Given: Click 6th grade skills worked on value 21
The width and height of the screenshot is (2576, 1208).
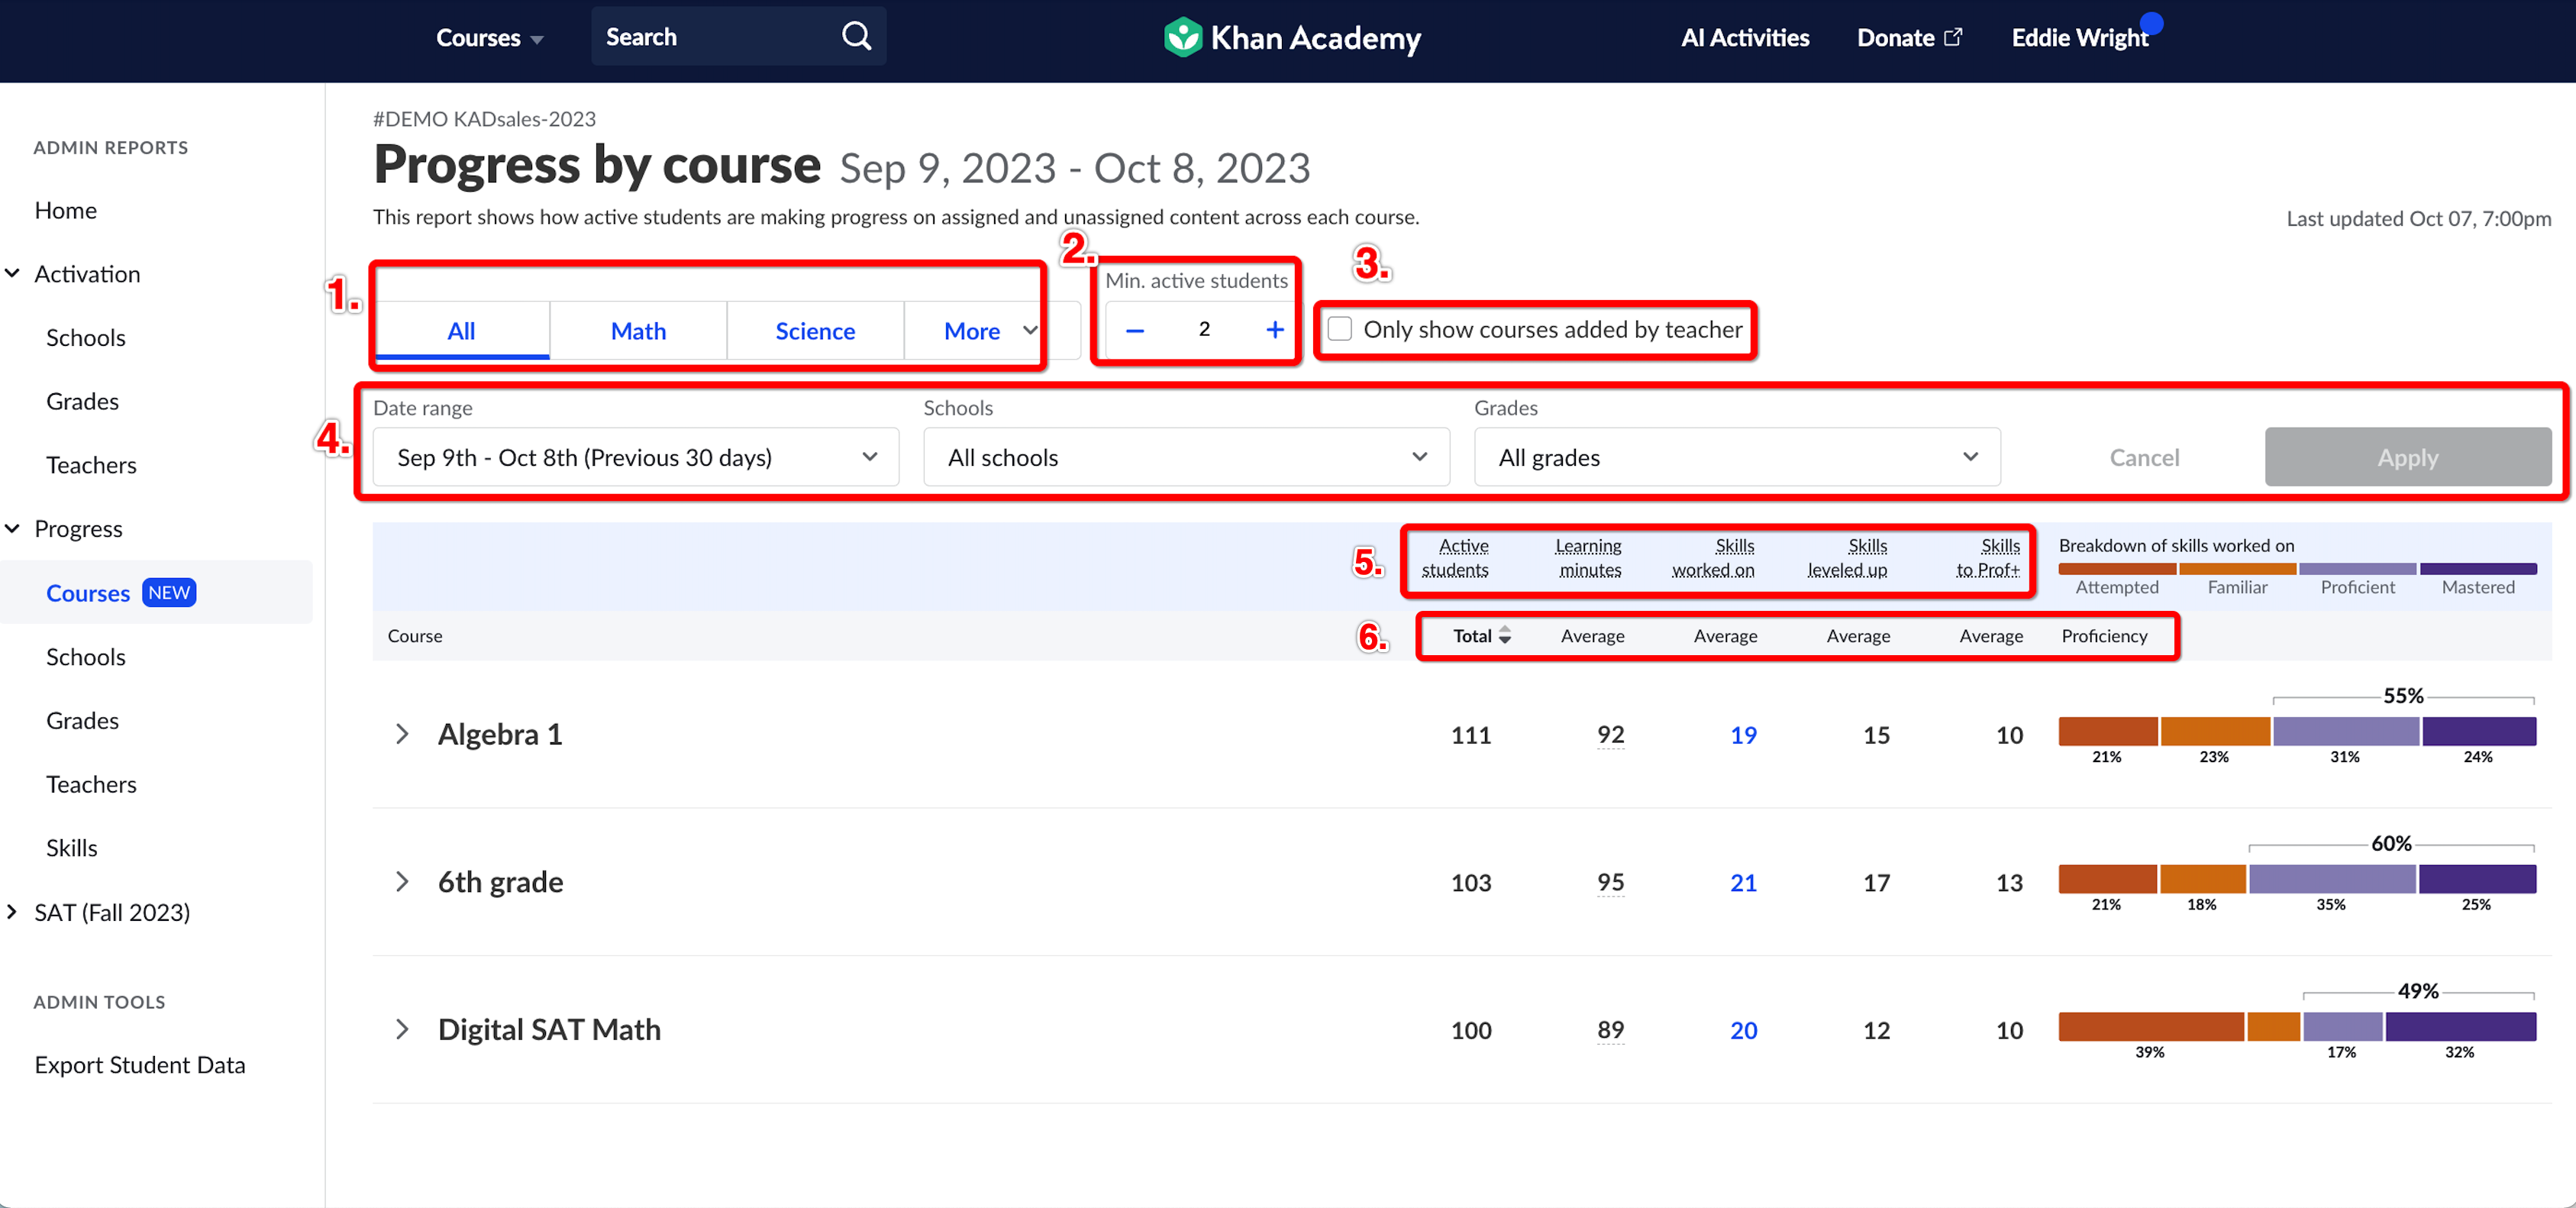Looking at the screenshot, I should point(1743,882).
